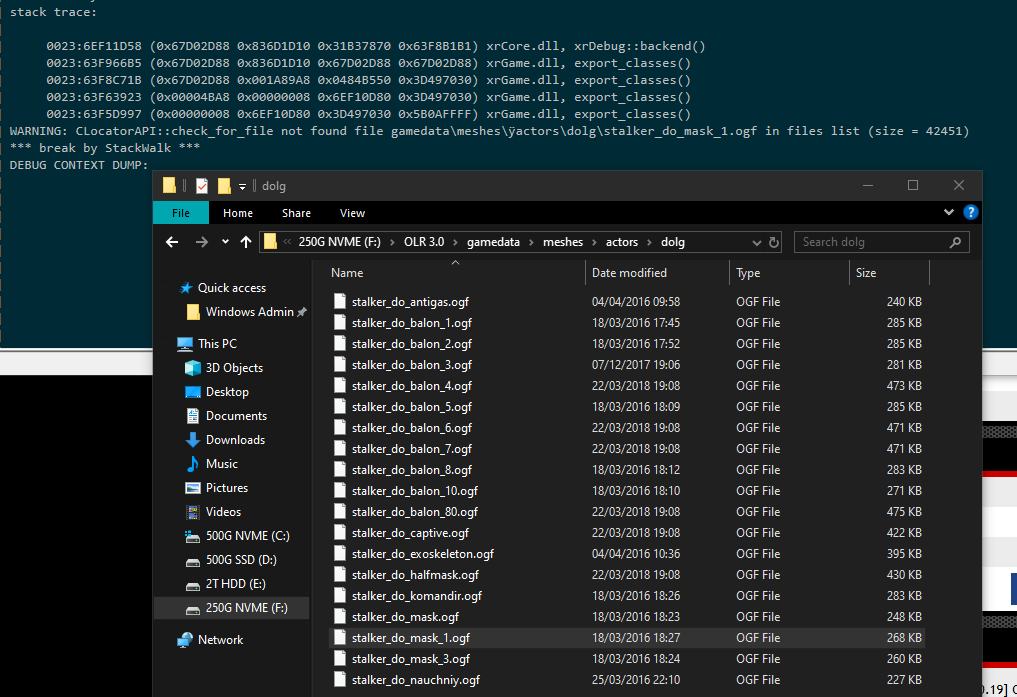
Task: Go up one folder level arrow
Action: (245, 242)
